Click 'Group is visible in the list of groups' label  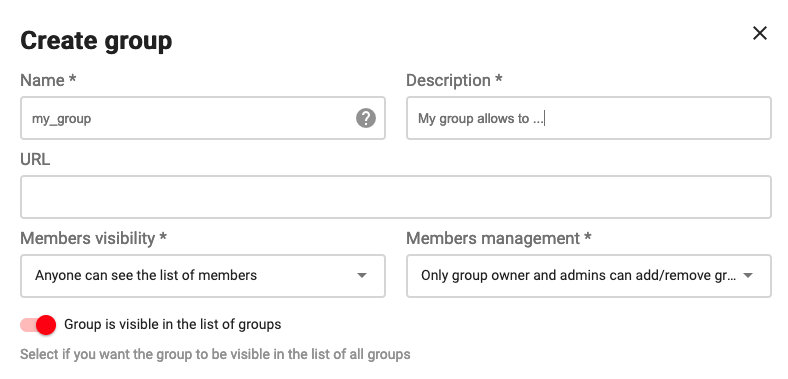(x=172, y=324)
